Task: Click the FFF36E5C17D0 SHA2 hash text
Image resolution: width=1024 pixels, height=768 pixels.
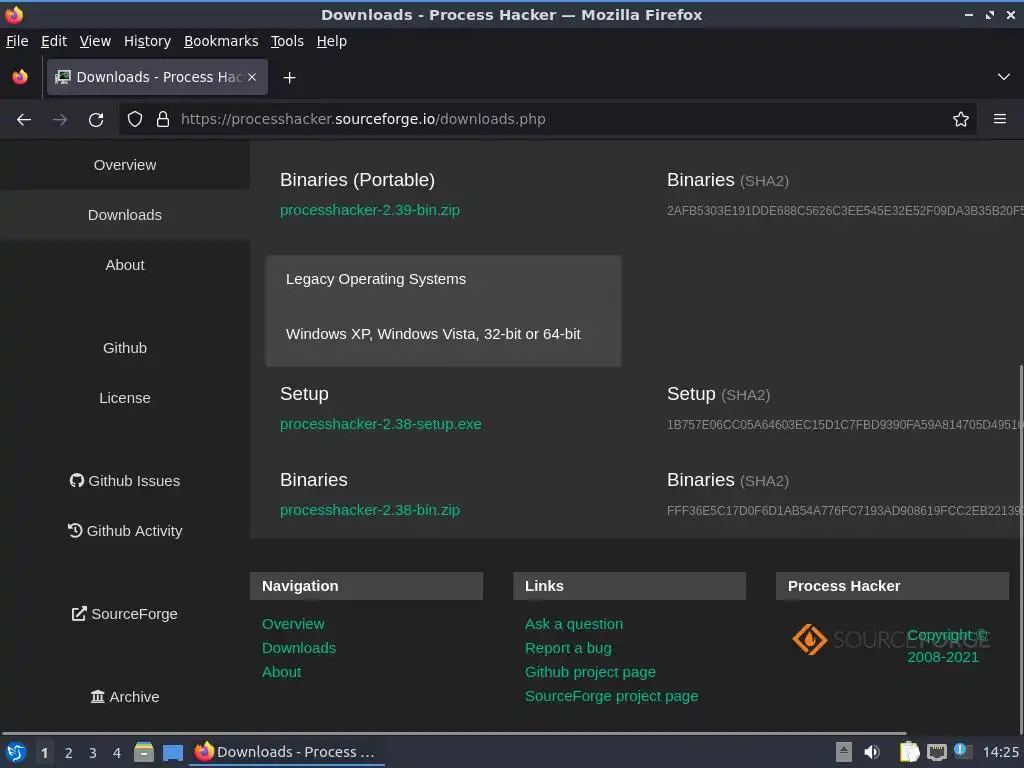Action: (x=845, y=511)
